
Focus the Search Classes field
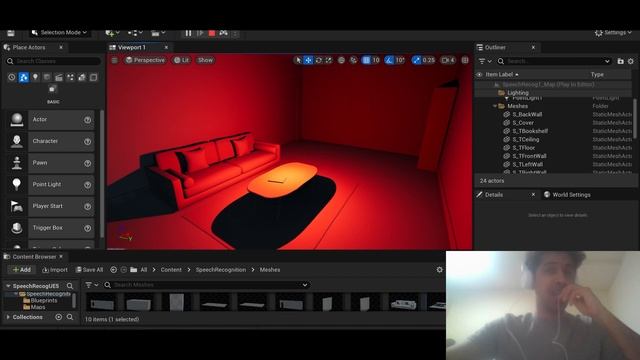pos(53,61)
